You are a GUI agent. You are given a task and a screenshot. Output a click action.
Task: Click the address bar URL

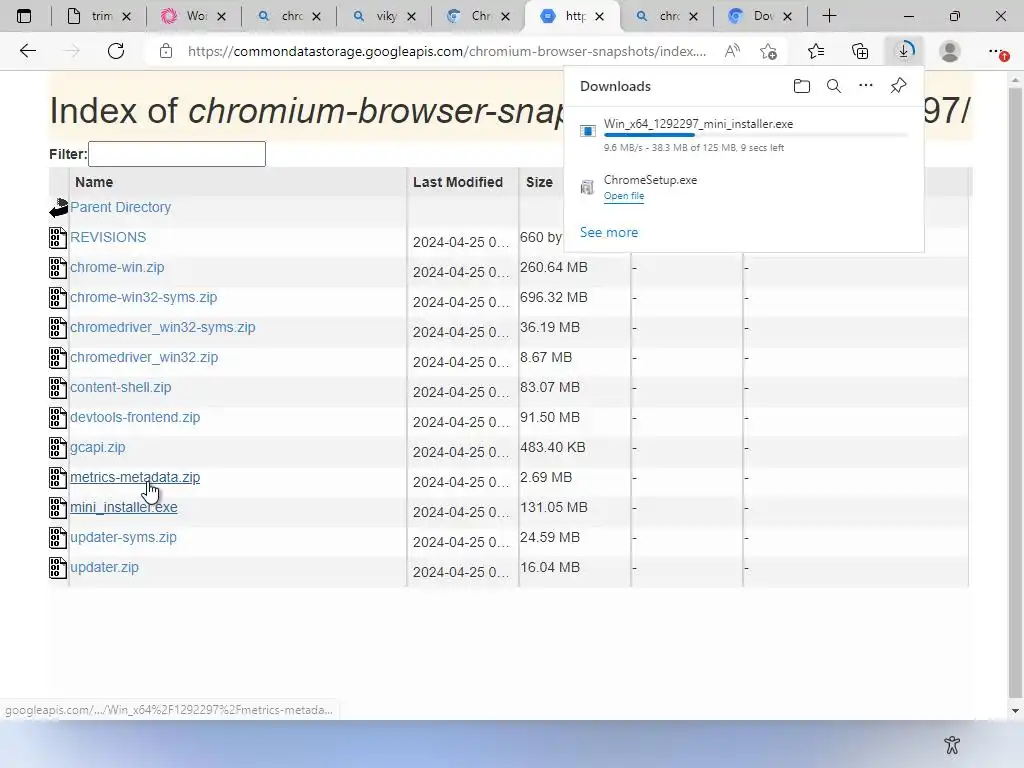447,51
